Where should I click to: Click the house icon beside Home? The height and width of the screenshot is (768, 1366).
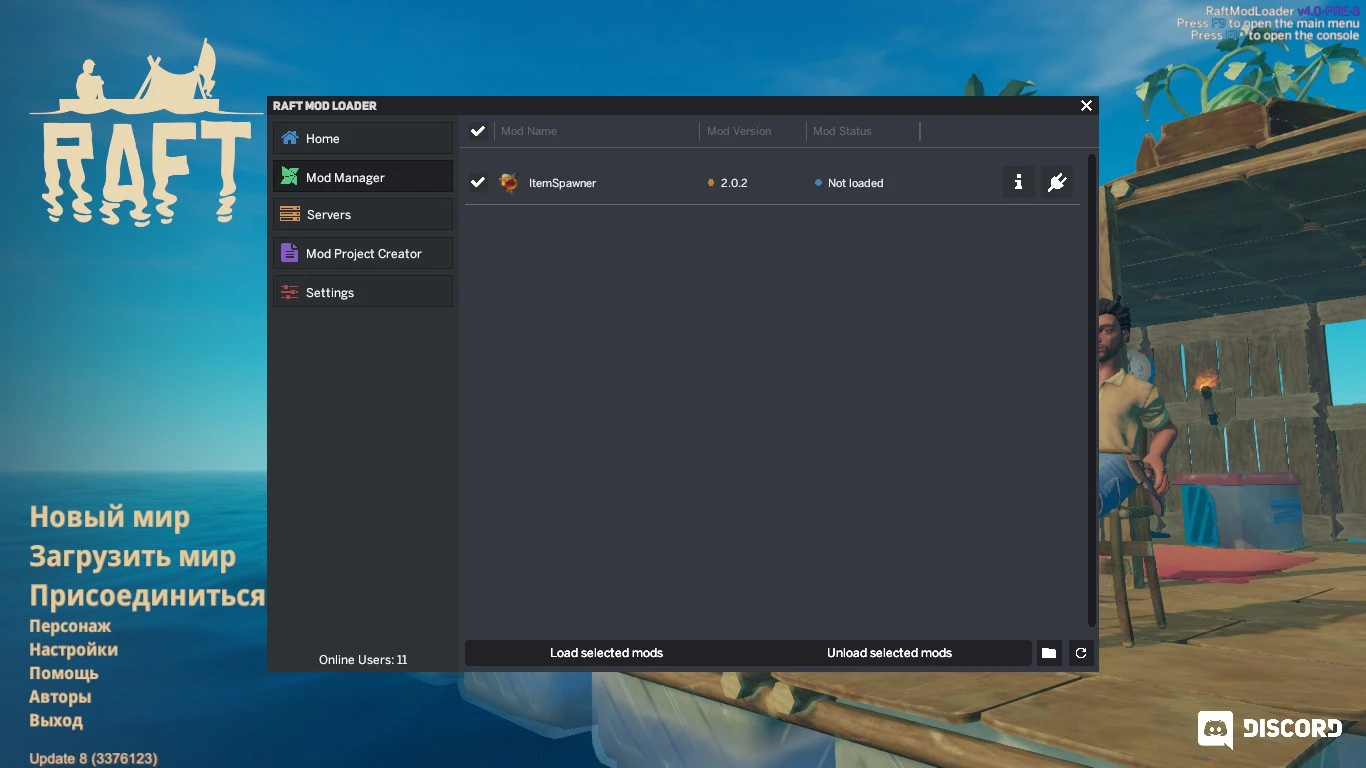288,138
